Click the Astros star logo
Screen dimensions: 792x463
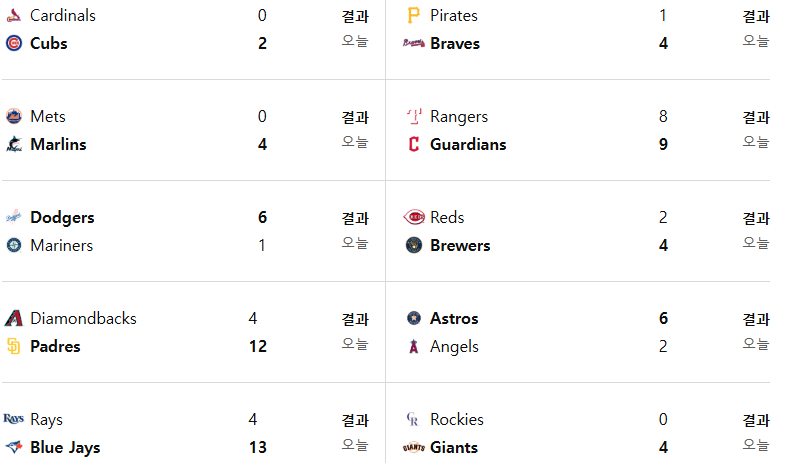pos(414,318)
